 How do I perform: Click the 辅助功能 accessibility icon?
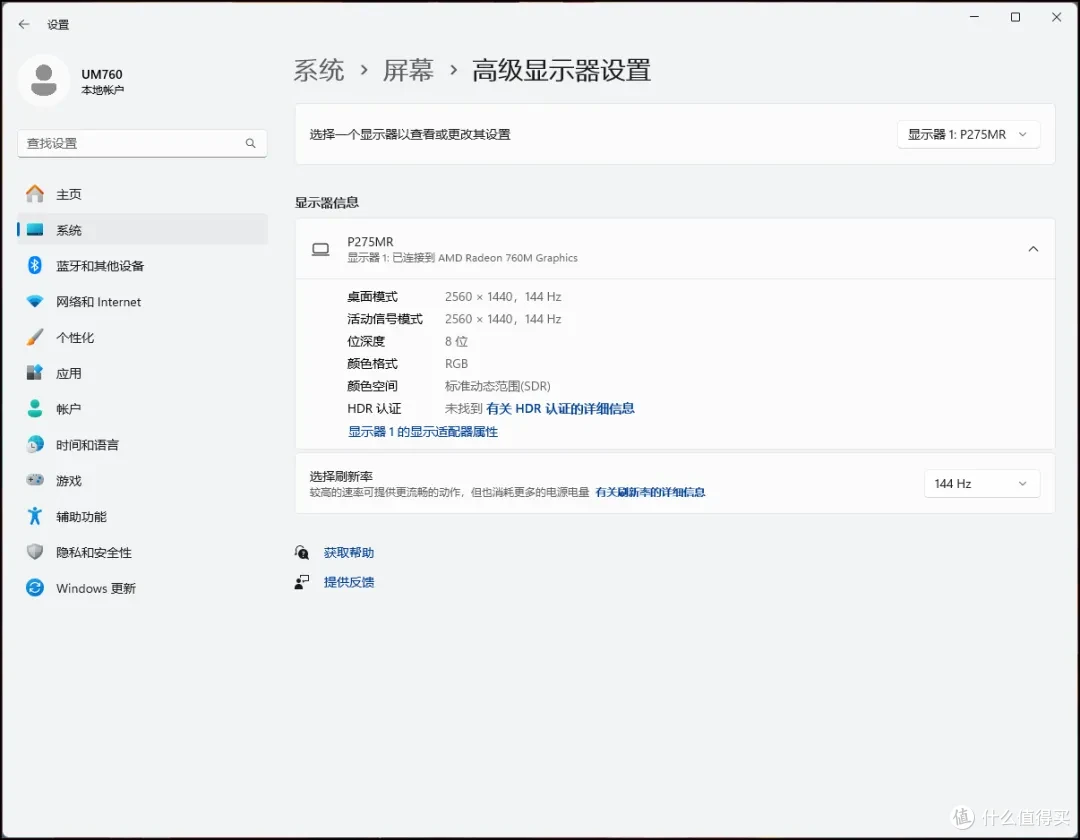pyautogui.click(x=35, y=516)
